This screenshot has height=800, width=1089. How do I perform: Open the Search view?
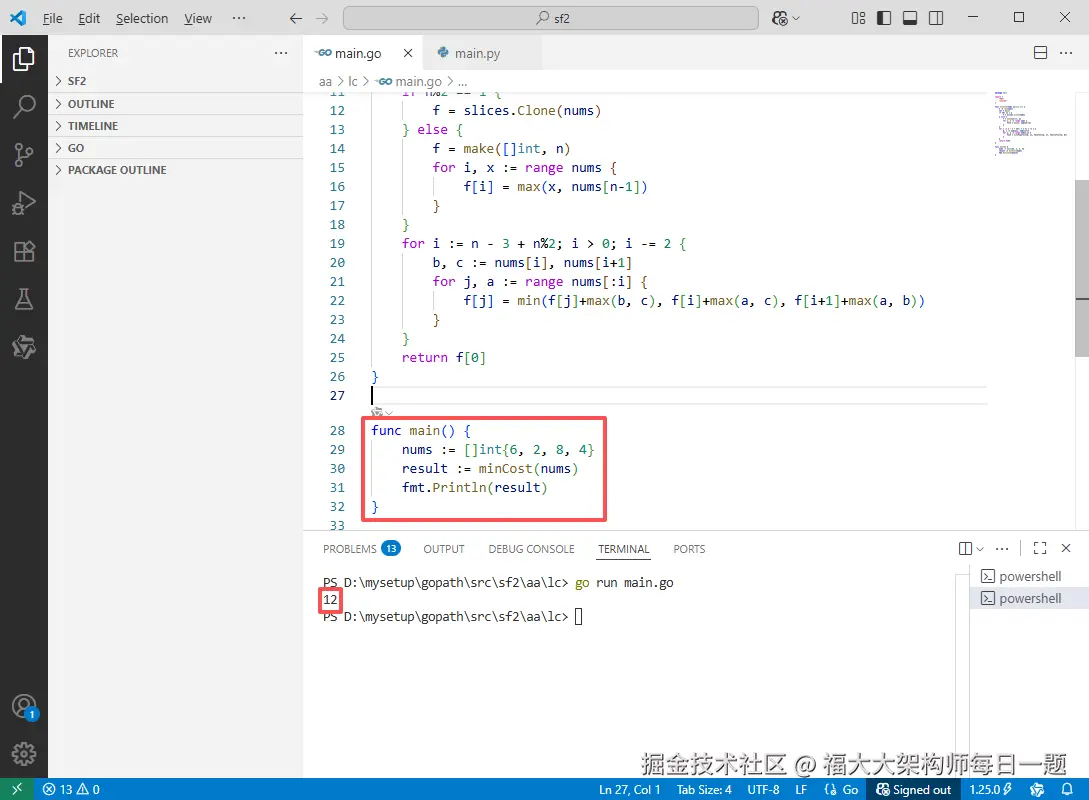point(24,106)
